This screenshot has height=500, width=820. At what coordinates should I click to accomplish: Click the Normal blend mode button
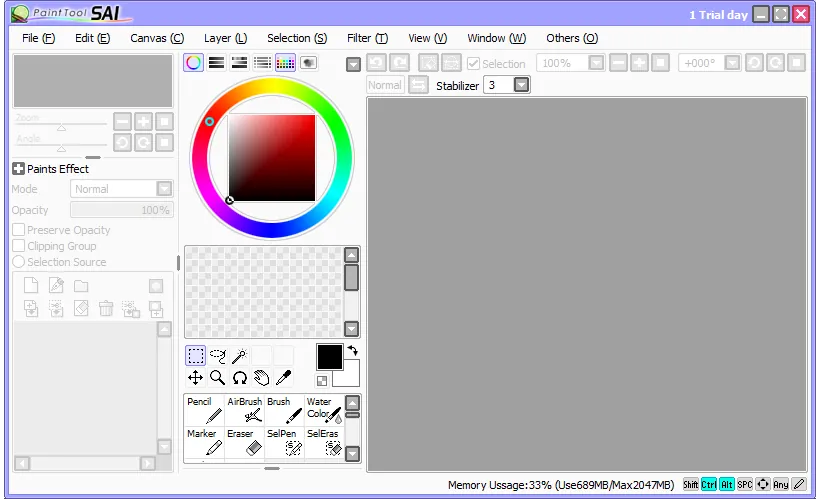385,85
